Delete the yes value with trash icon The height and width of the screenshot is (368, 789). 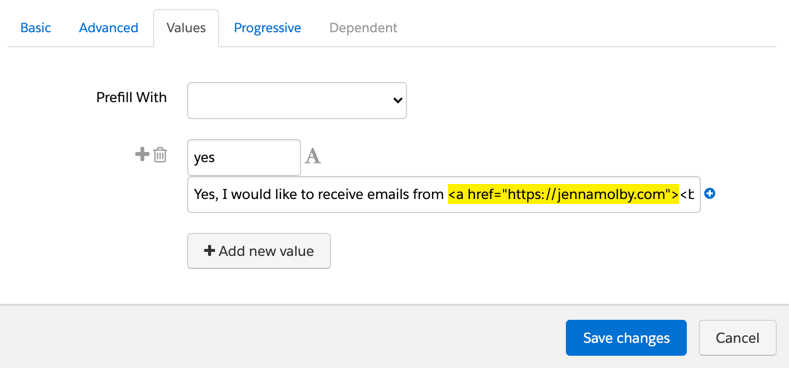coord(160,155)
